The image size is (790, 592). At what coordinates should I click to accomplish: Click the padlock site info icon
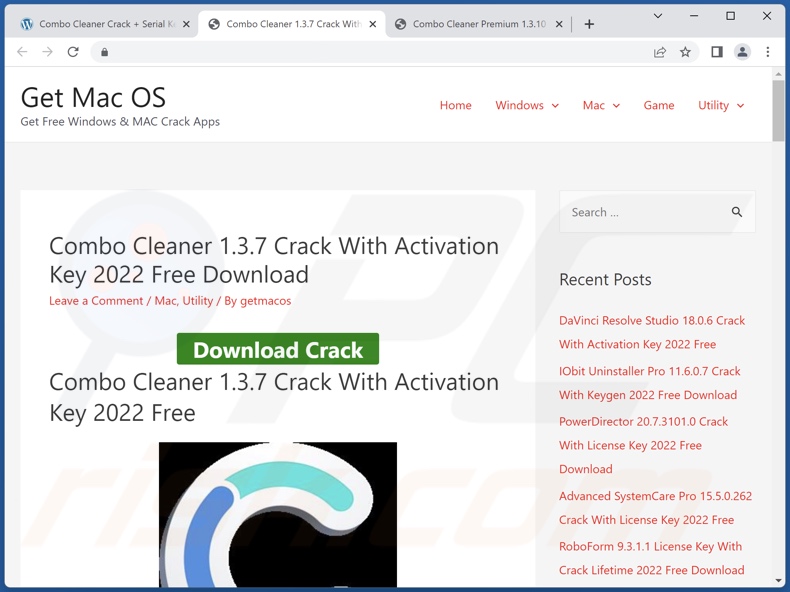coord(104,52)
